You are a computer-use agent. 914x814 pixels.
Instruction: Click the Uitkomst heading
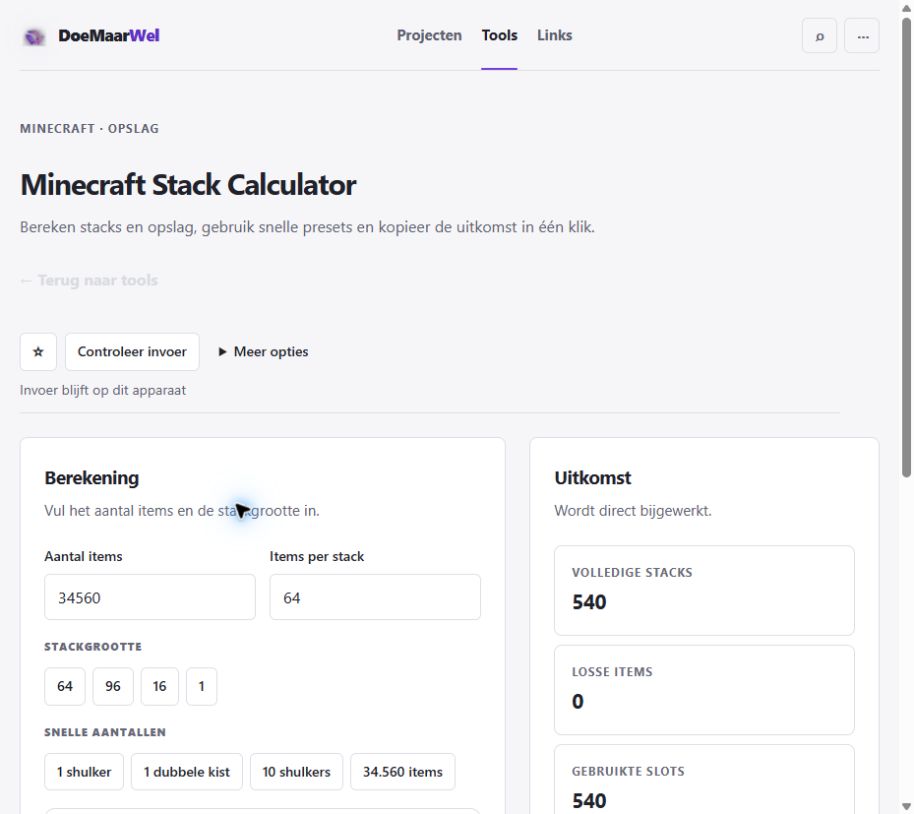pyautogui.click(x=593, y=478)
